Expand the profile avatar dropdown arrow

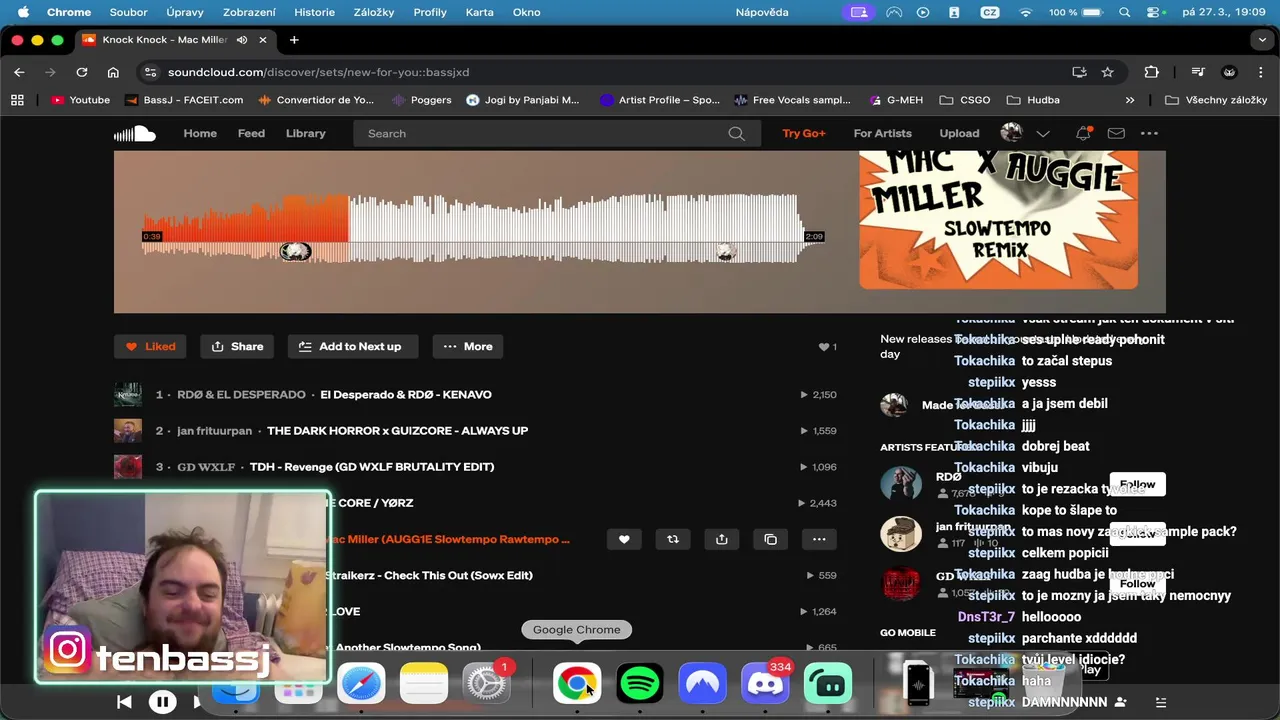click(1043, 133)
